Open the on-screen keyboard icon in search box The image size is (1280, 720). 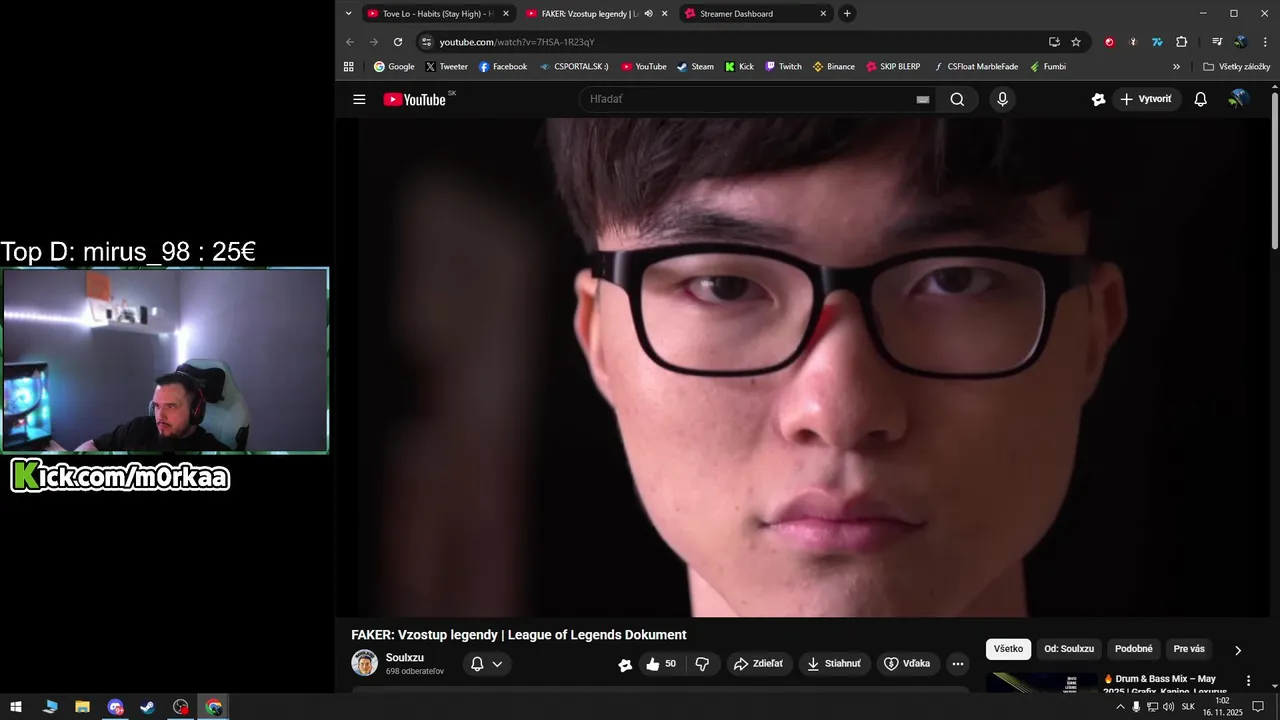point(923,99)
